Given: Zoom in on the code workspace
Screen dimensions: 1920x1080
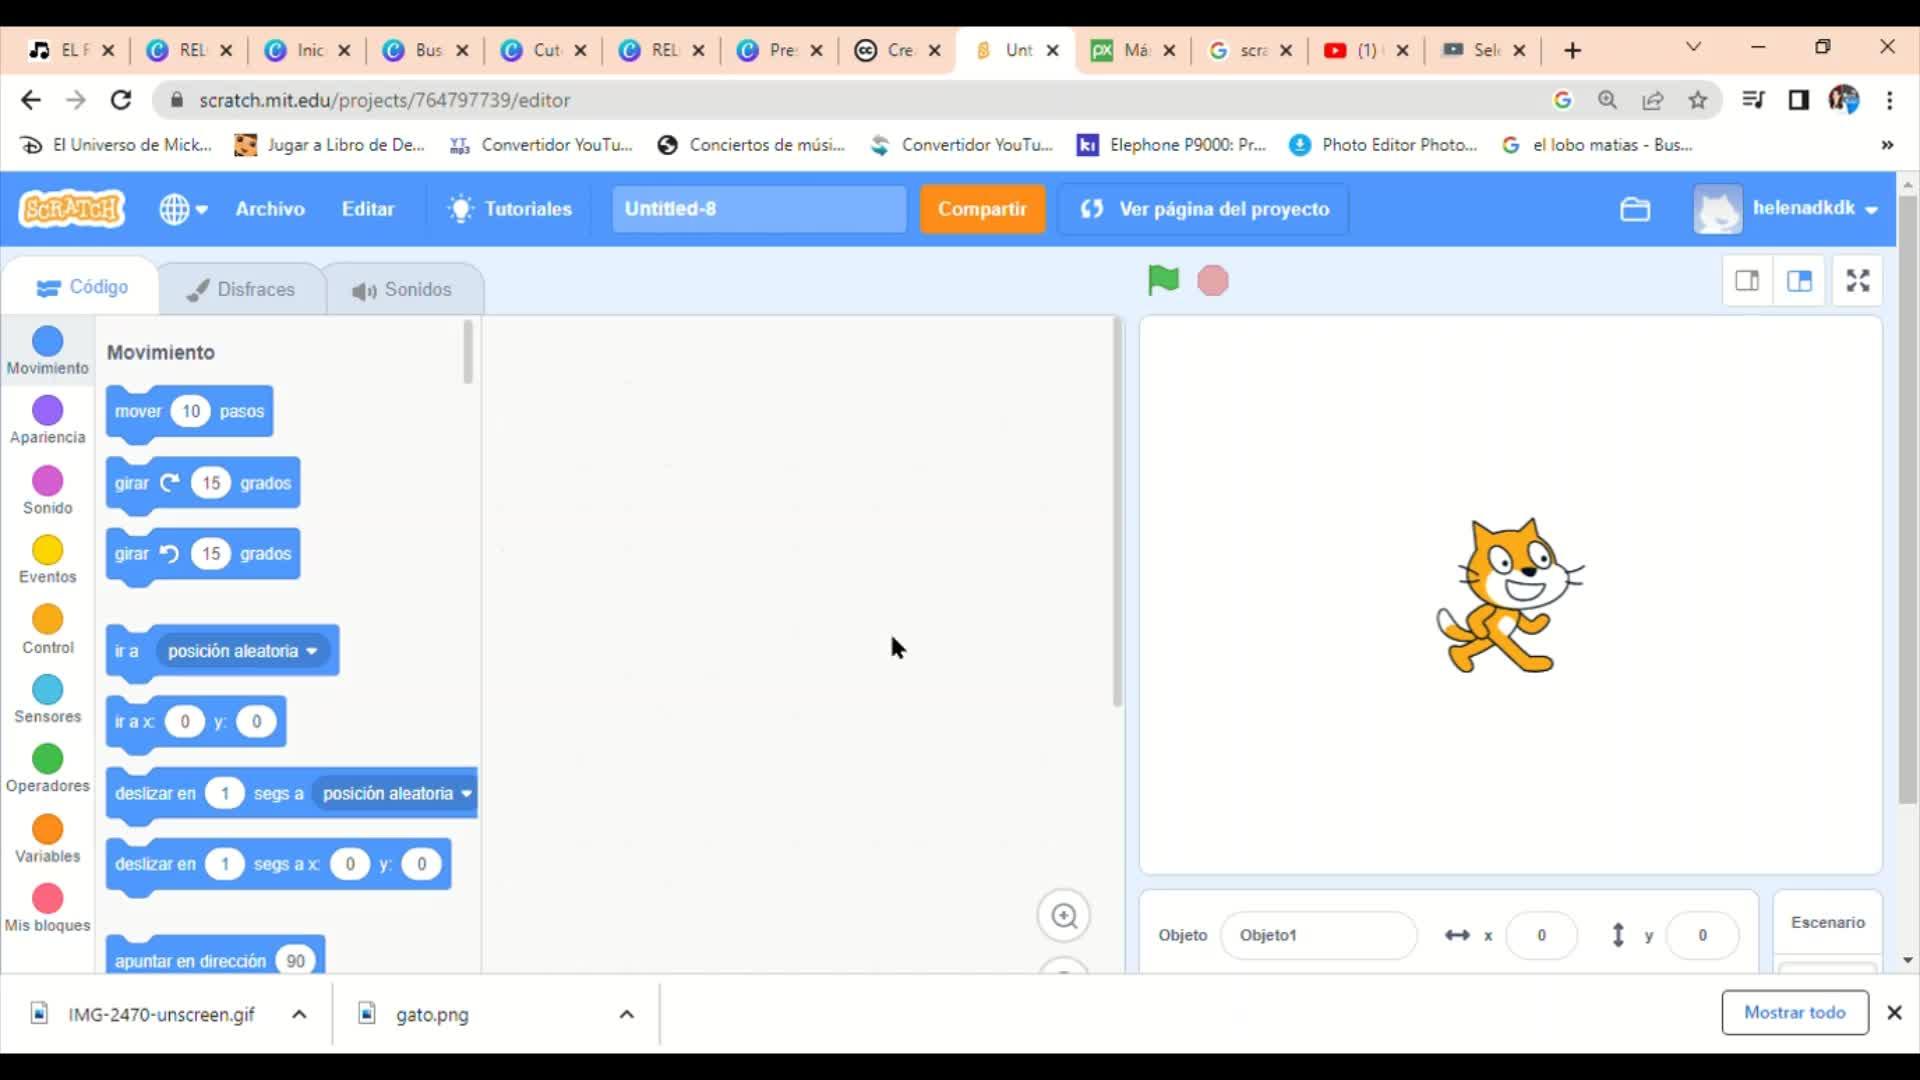Looking at the screenshot, I should click(x=1064, y=916).
